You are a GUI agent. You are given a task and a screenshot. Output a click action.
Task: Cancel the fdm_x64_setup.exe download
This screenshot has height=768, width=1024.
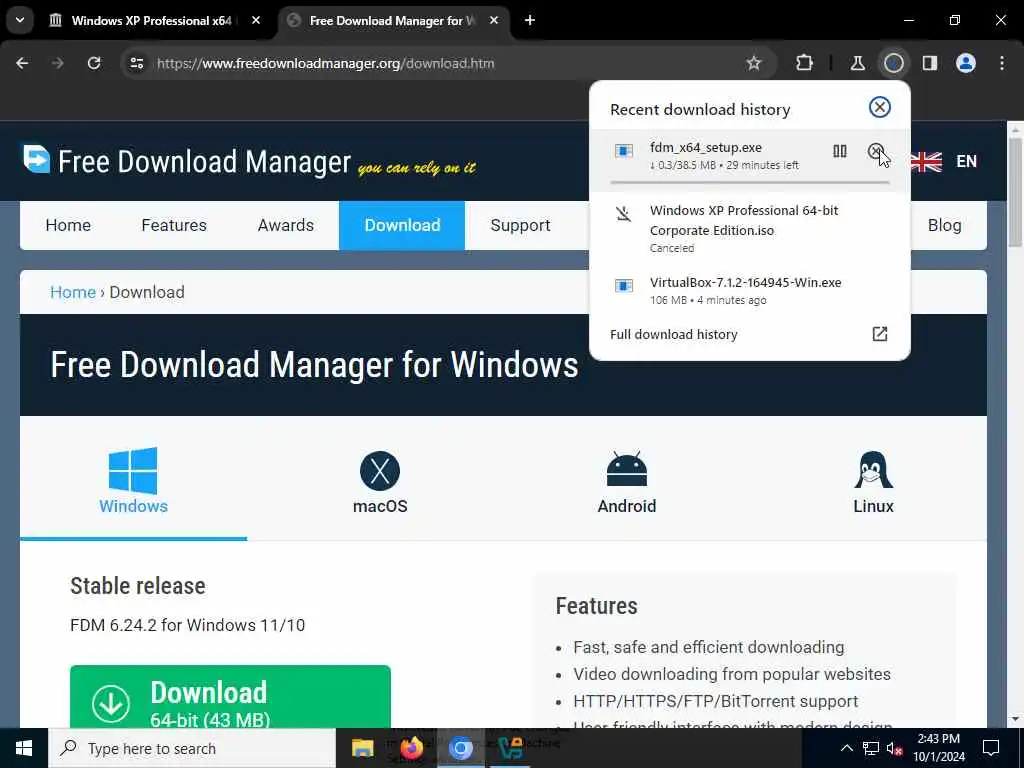(876, 152)
